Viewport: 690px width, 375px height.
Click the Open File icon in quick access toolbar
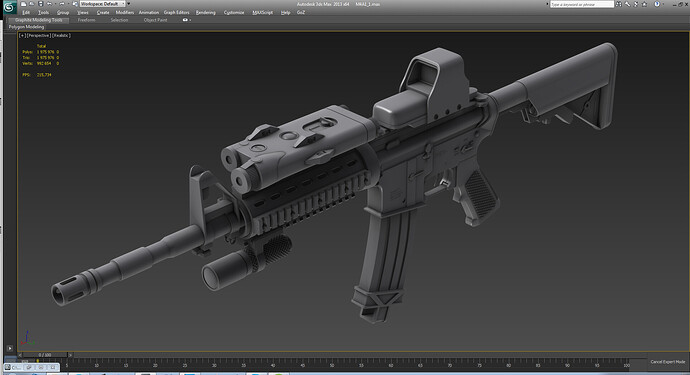32,4
